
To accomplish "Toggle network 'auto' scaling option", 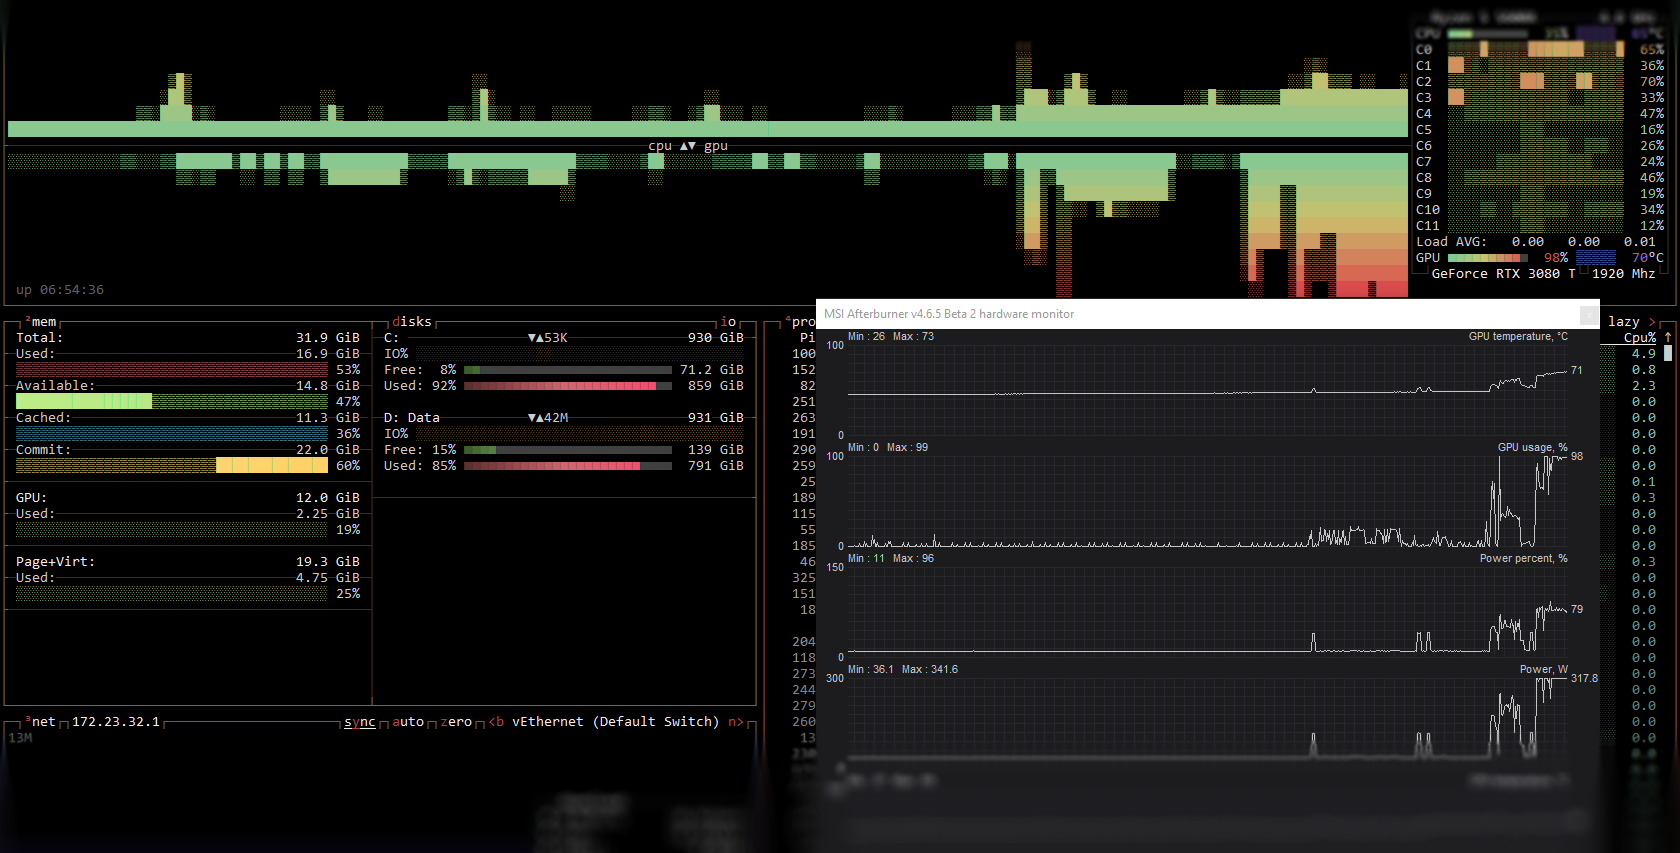I will [x=408, y=722].
